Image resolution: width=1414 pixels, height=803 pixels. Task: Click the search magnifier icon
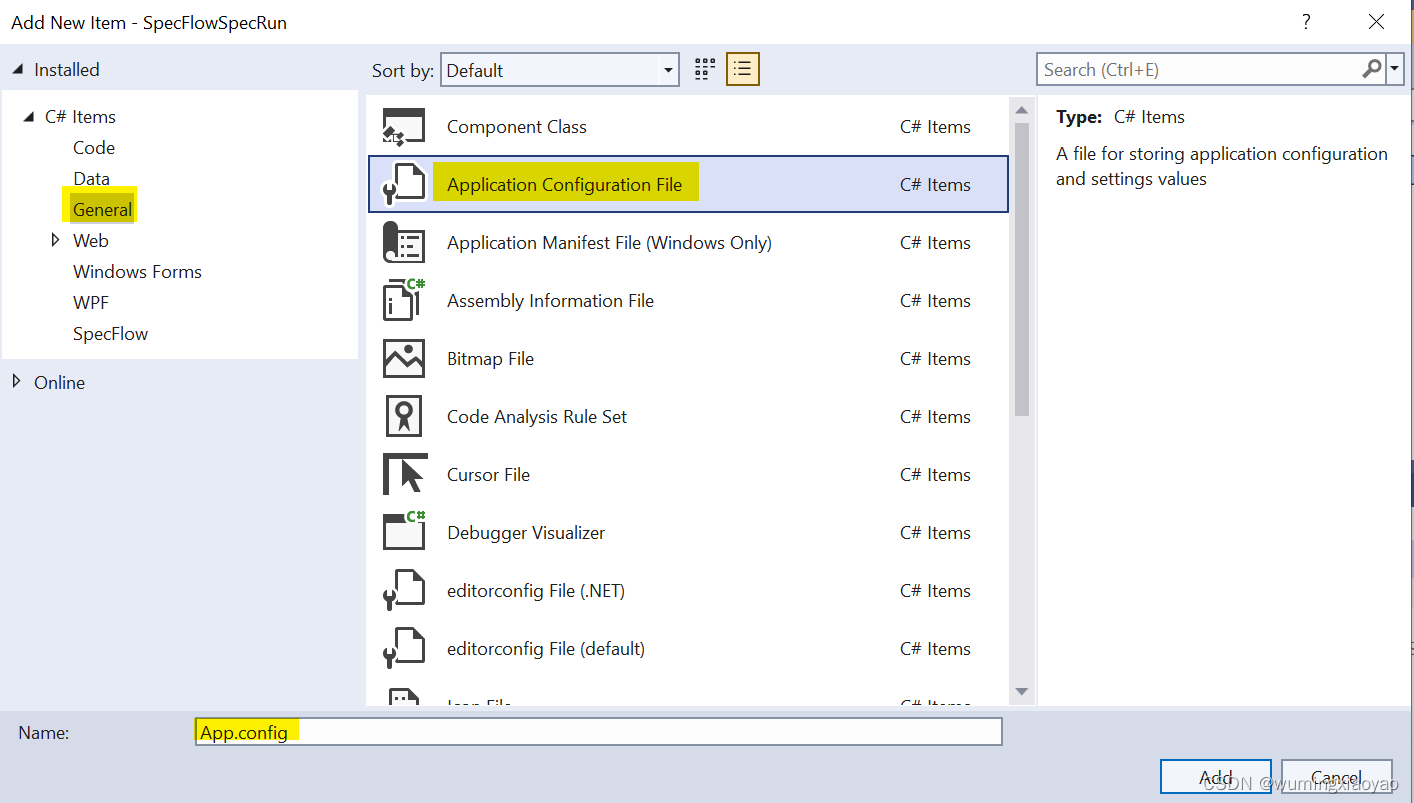click(x=1371, y=69)
